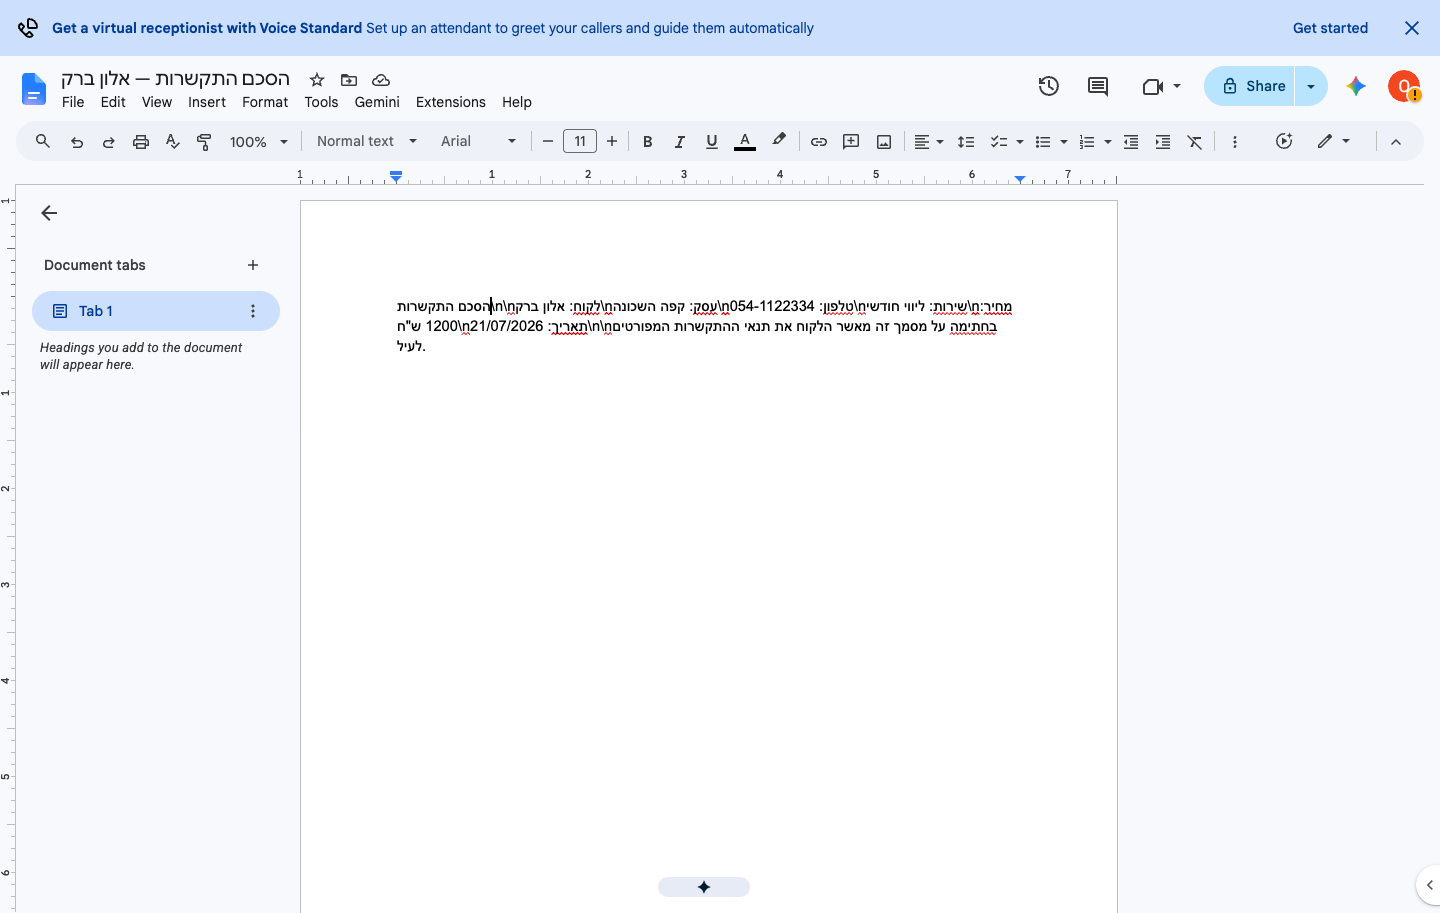Open the Normal text style dropdown
Viewport: 1440px width, 913px height.
pos(366,142)
